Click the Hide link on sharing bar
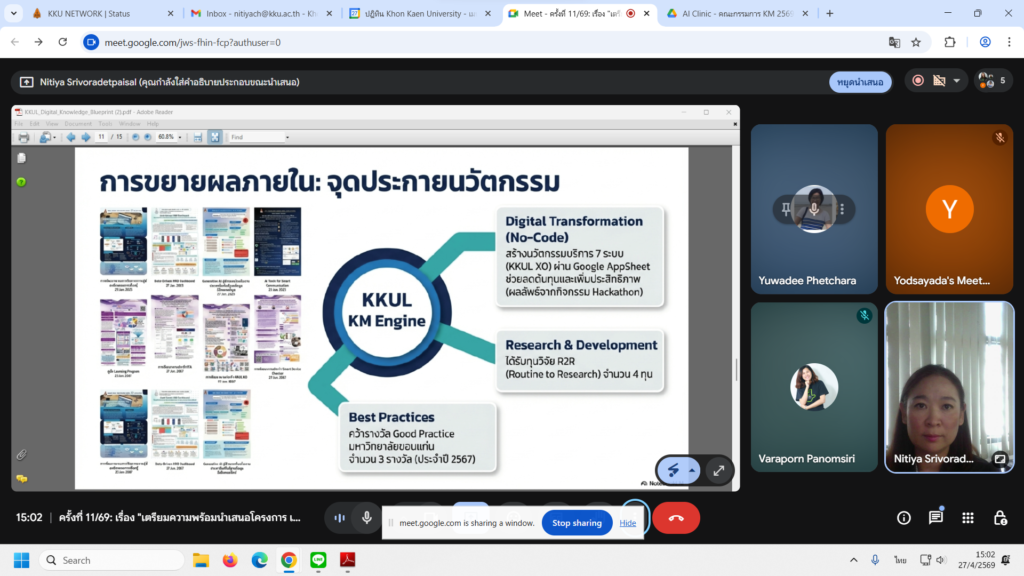 628,523
